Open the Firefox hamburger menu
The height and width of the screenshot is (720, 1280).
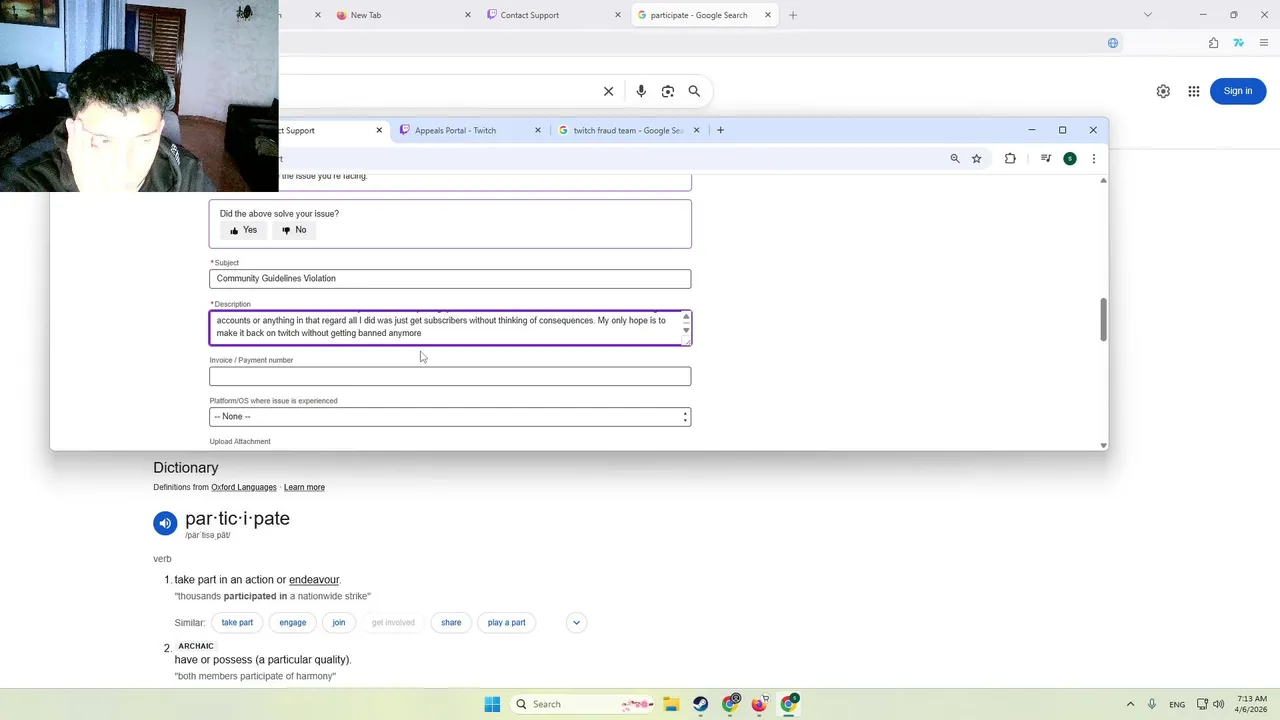[1264, 43]
